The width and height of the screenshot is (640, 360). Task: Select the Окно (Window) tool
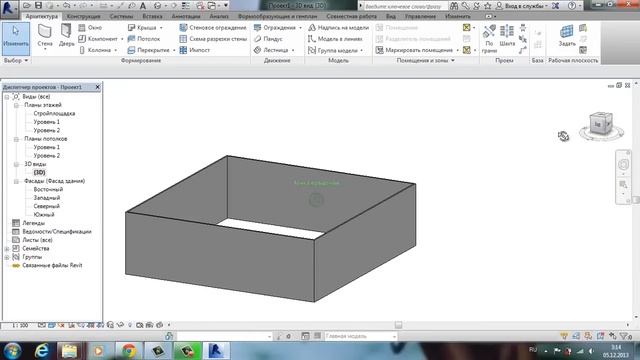pyautogui.click(x=90, y=28)
